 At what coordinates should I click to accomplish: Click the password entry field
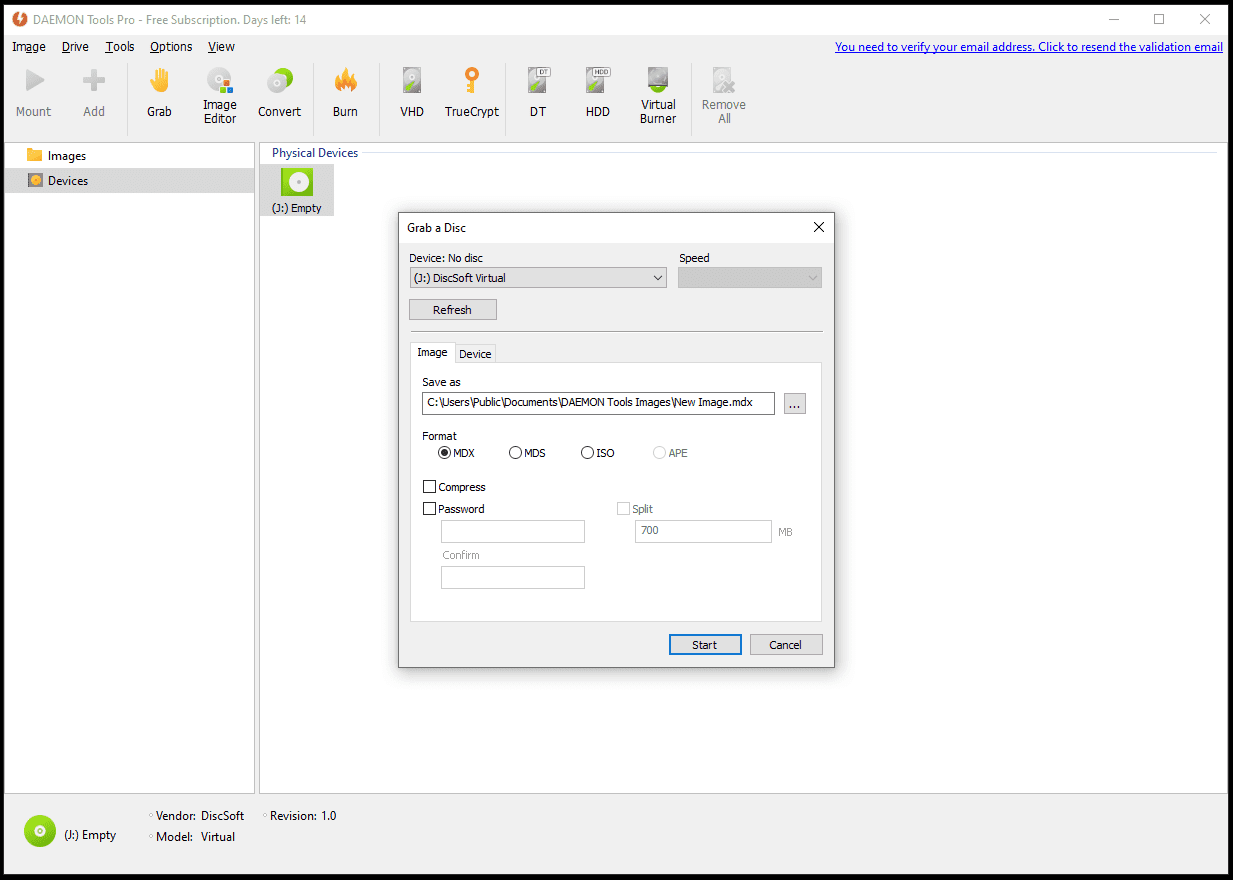(x=513, y=531)
